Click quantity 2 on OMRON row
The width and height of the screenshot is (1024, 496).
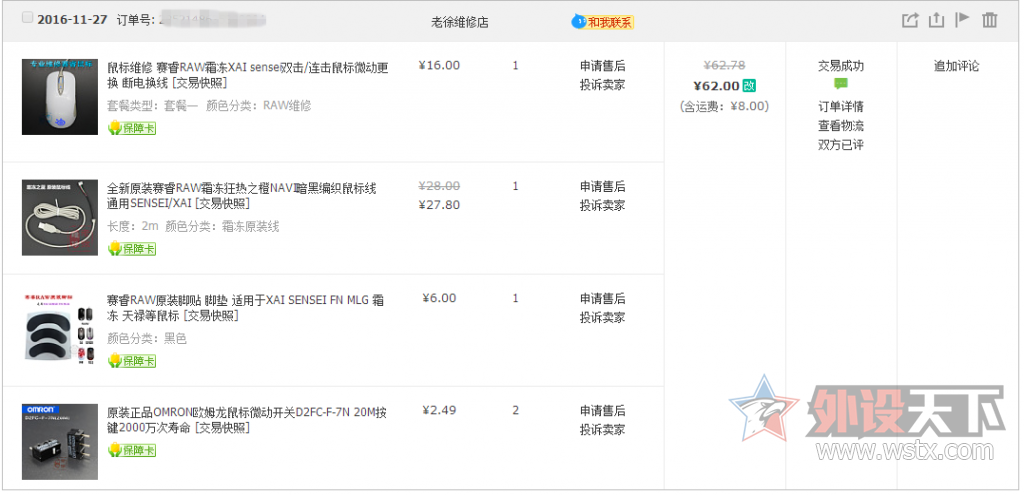point(516,411)
